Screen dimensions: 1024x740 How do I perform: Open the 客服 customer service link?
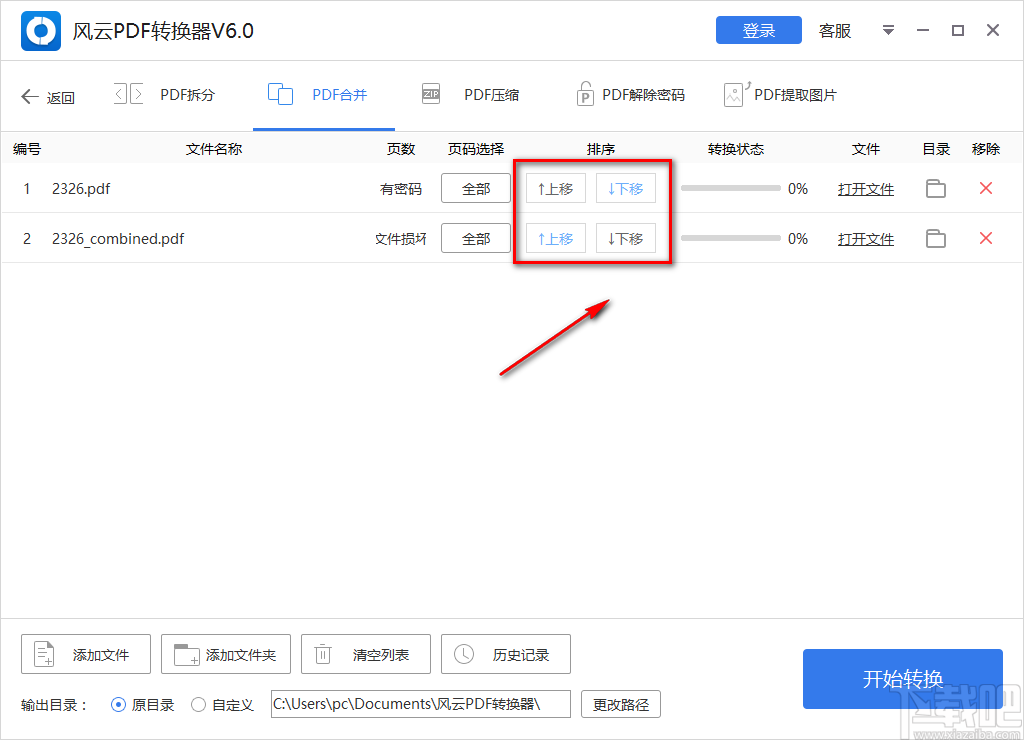coord(835,31)
